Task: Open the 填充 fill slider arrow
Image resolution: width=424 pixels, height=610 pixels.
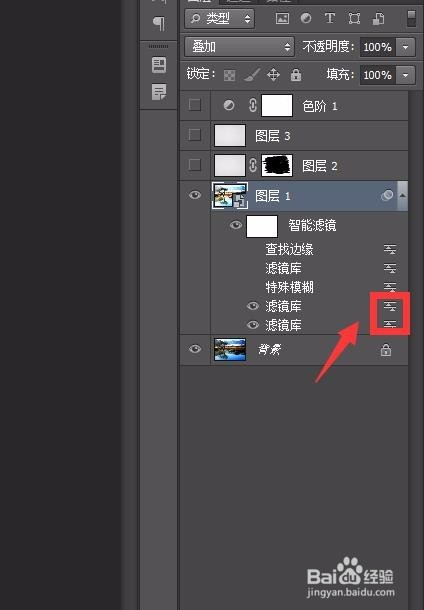Action: [x=405, y=75]
